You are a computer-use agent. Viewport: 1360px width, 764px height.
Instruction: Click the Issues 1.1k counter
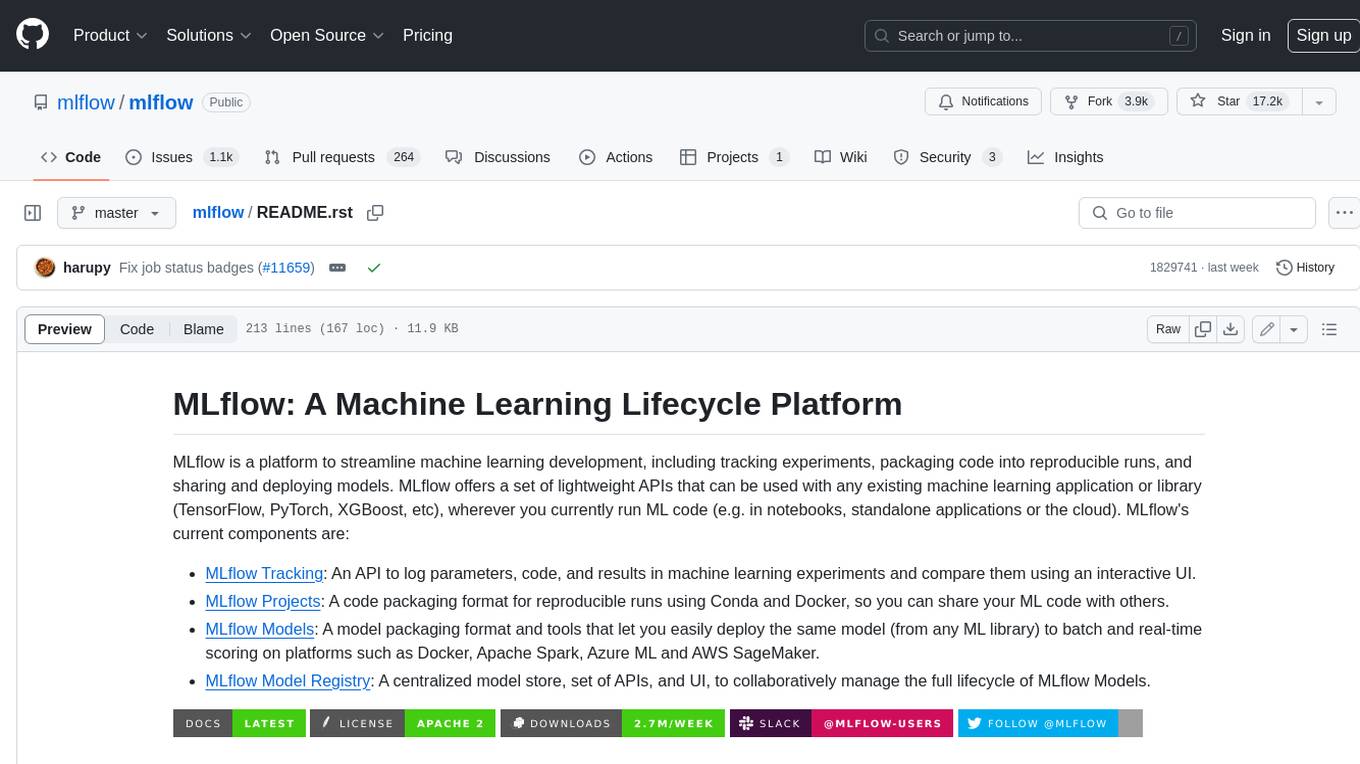coord(220,157)
